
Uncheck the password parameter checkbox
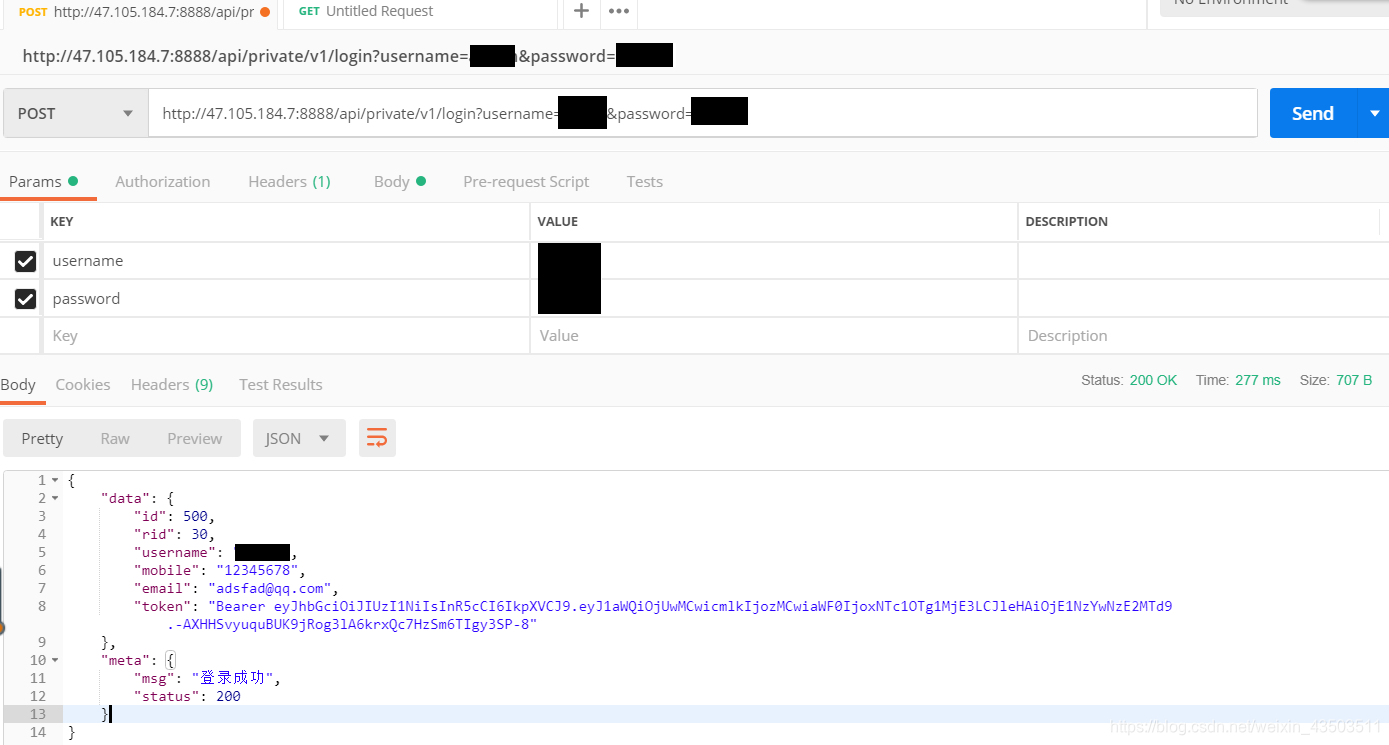tap(25, 299)
